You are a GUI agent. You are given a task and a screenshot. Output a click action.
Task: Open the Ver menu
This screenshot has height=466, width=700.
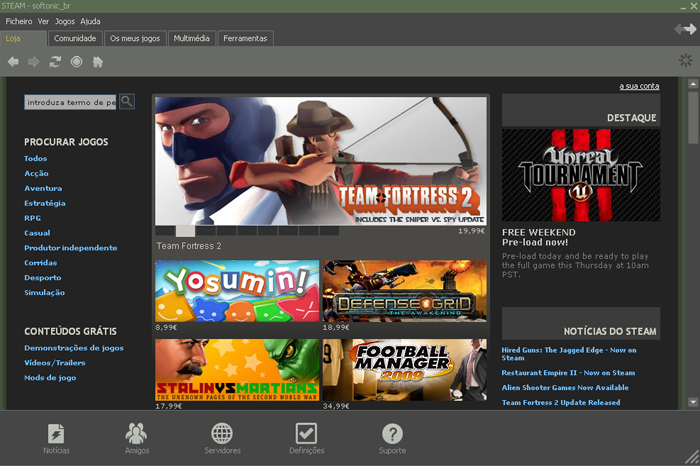(43, 21)
